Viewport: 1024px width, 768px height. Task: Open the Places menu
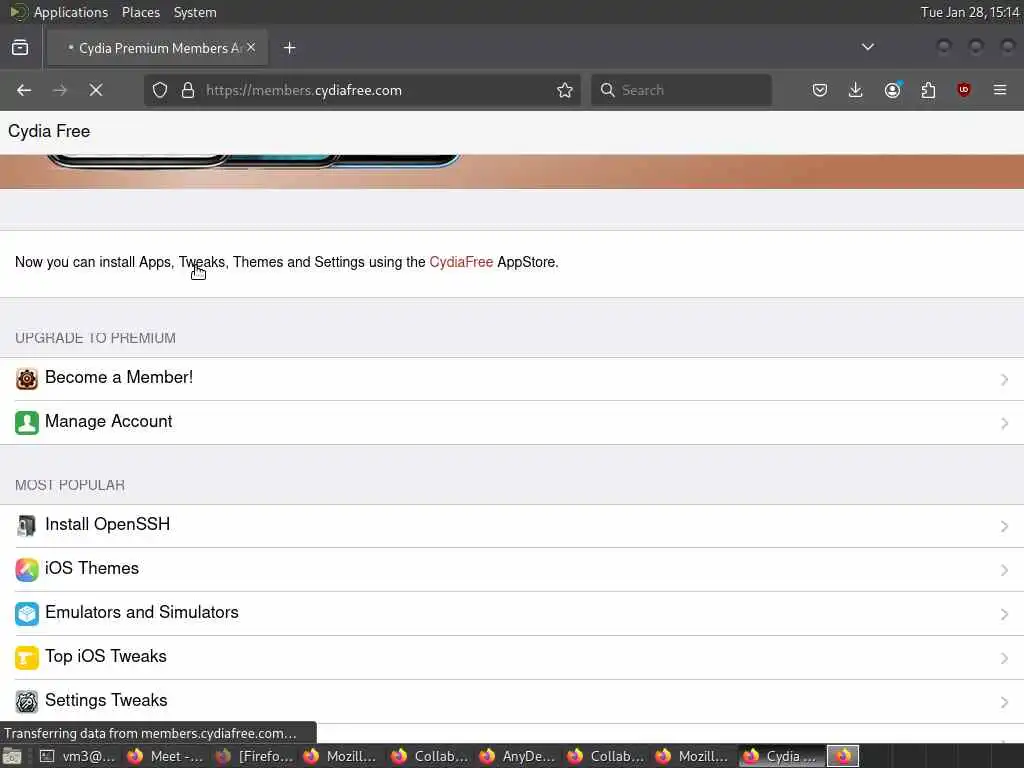[140, 12]
